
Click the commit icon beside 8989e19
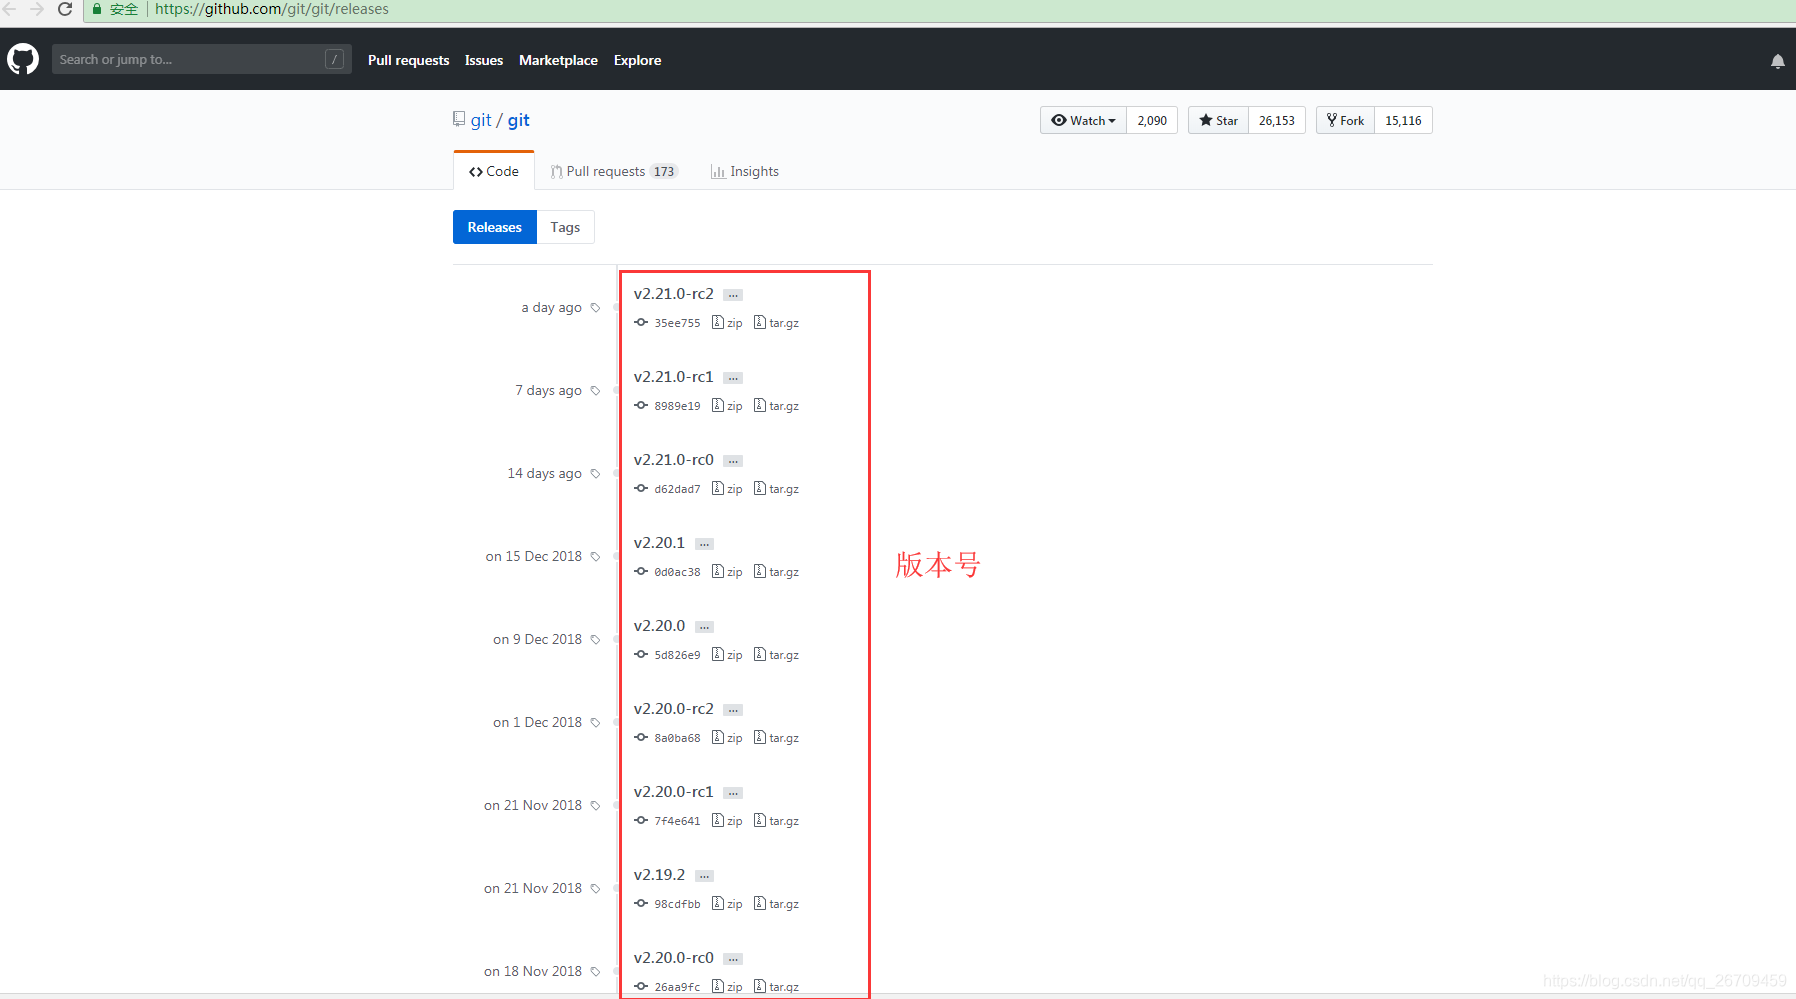coord(641,405)
